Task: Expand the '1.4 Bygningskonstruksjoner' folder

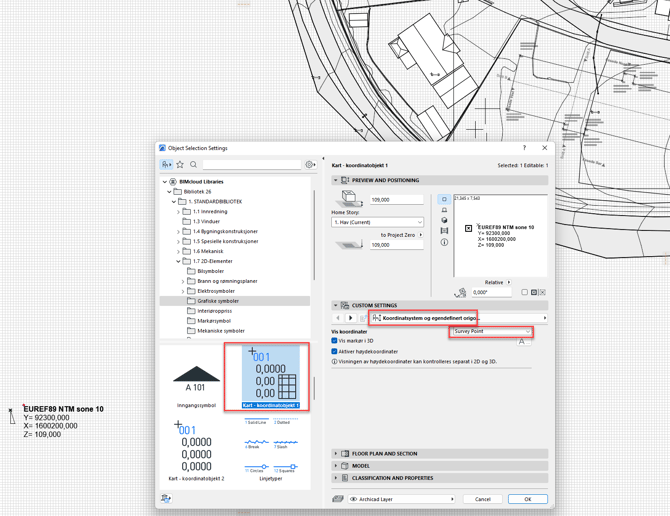Action: click(x=179, y=232)
